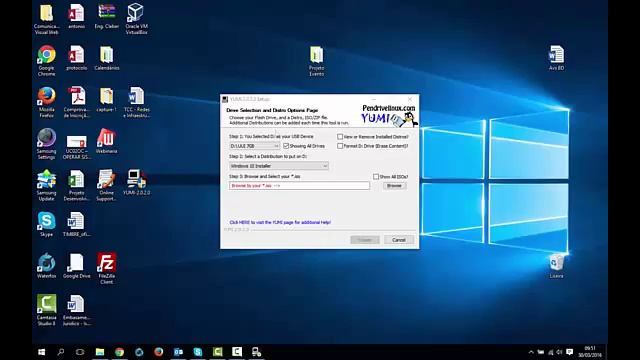The height and width of the screenshot is (360, 640).
Task: Open the Mozilla Firefox desktop shortcut
Action: coord(47,102)
